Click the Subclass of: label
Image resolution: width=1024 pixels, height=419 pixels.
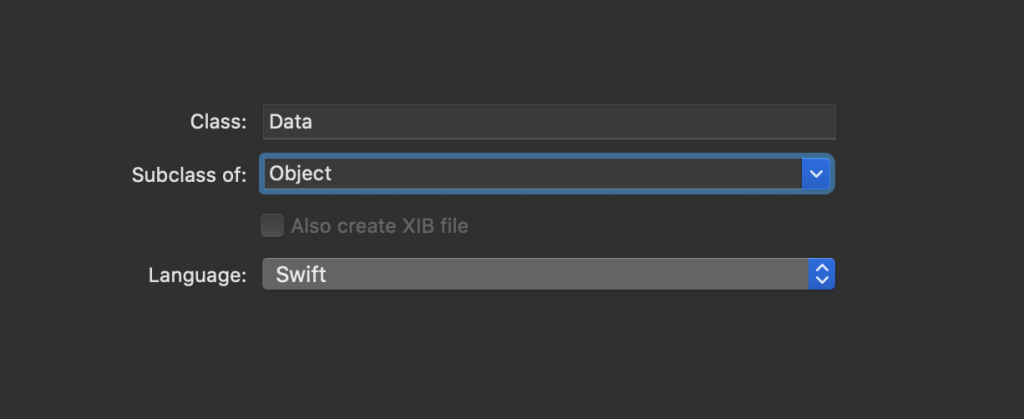(x=189, y=175)
